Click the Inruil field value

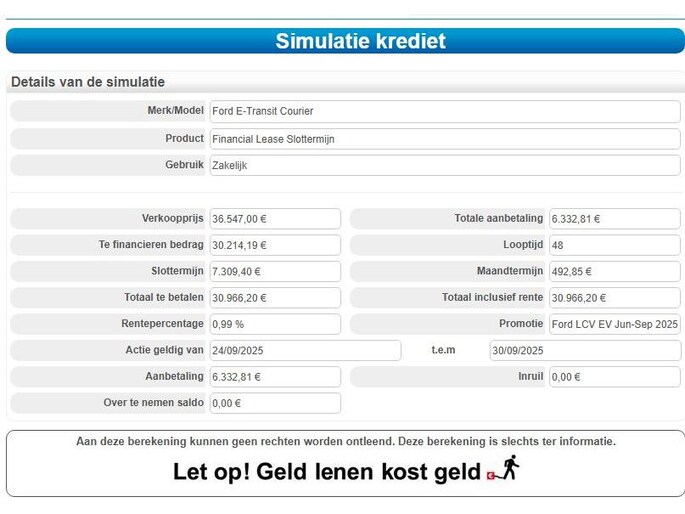tap(614, 377)
